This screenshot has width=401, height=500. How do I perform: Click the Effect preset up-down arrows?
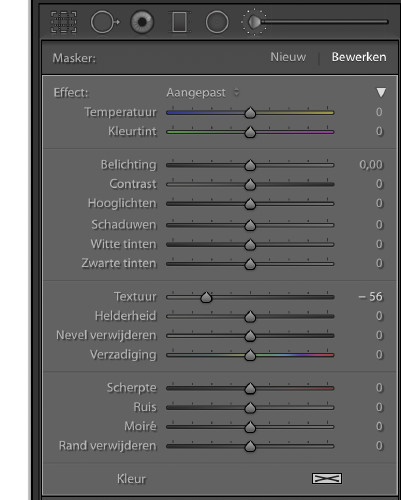pyautogui.click(x=236, y=92)
